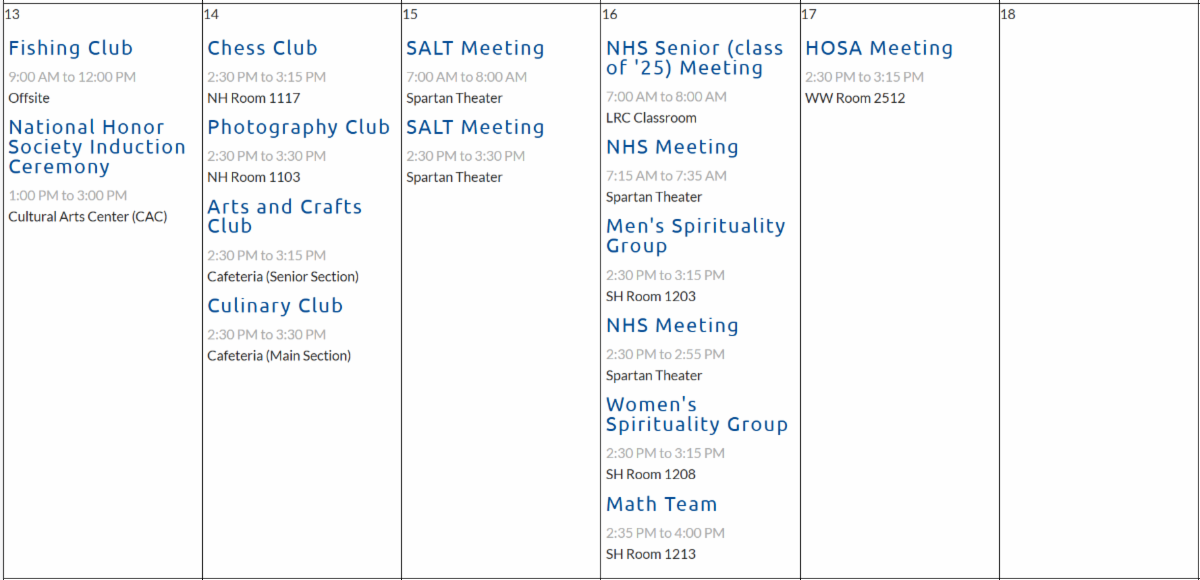Image resolution: width=1200 pixels, height=580 pixels.
Task: Select the empty day 18 cell
Action: click(x=1098, y=290)
